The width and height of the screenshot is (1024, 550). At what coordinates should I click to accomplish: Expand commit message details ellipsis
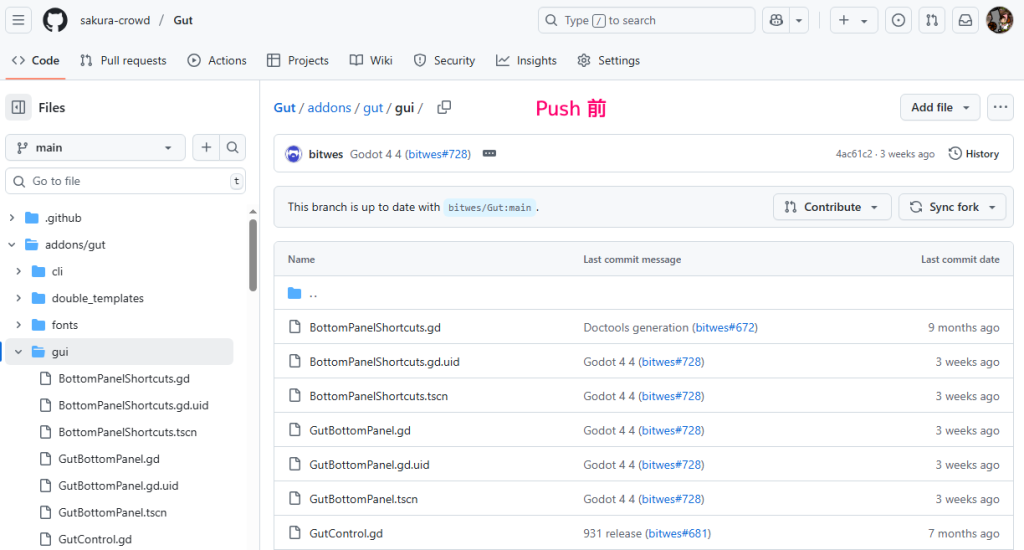(x=489, y=154)
